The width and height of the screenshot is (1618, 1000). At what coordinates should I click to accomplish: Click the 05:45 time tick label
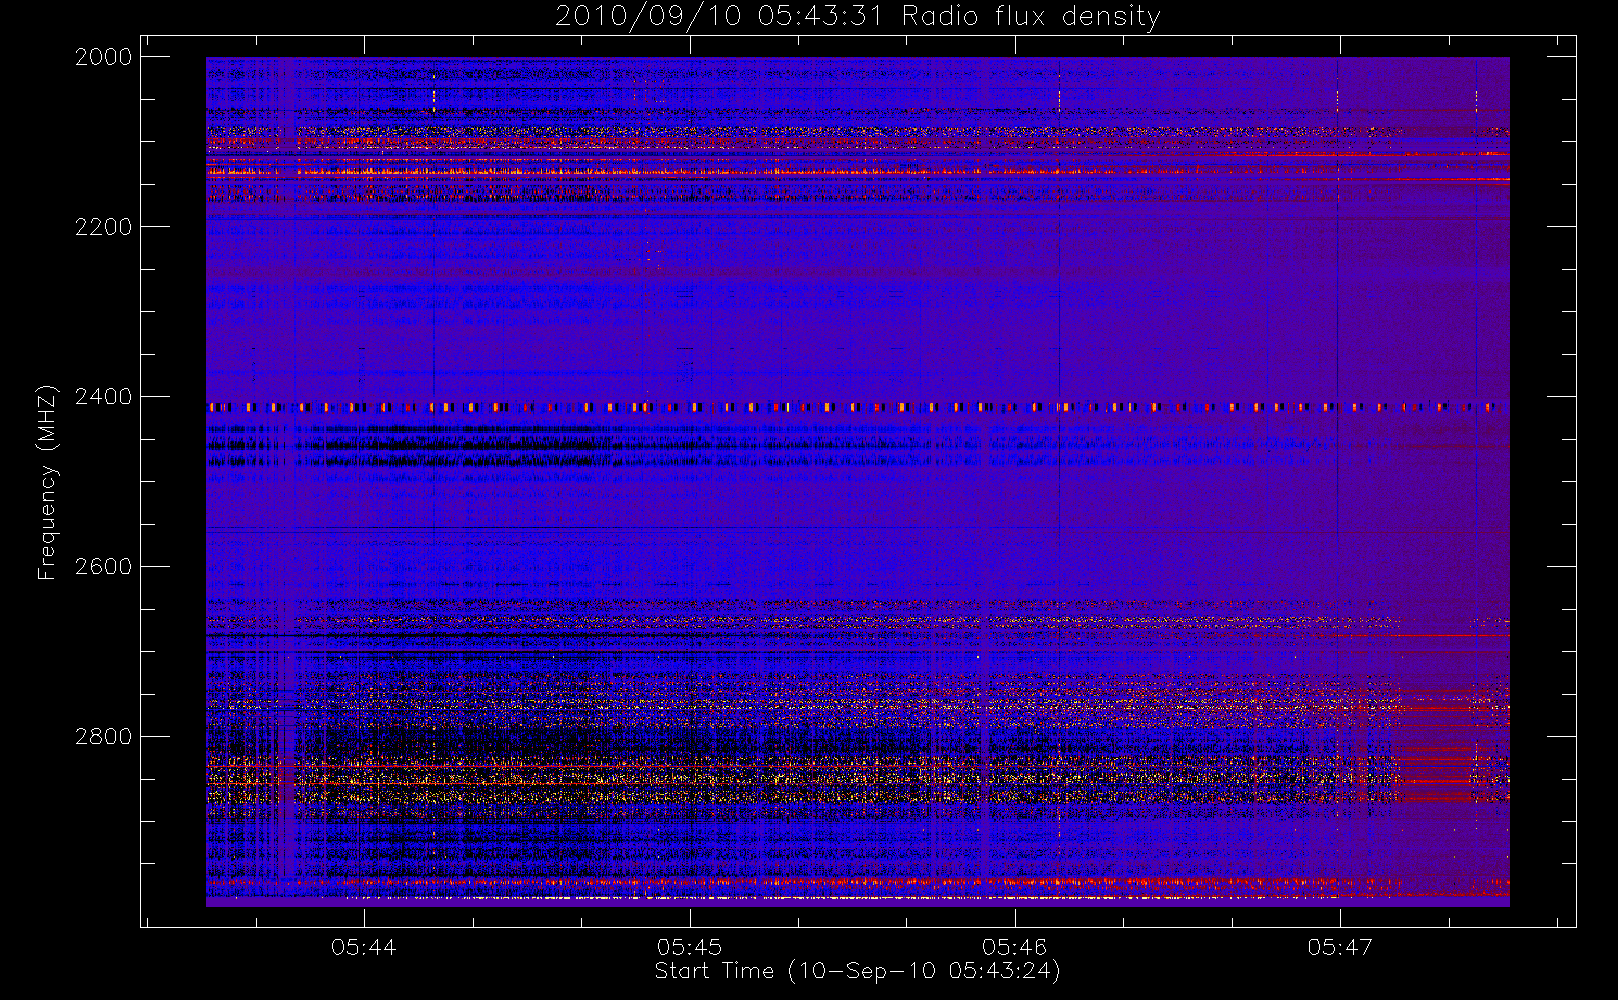coord(689,947)
